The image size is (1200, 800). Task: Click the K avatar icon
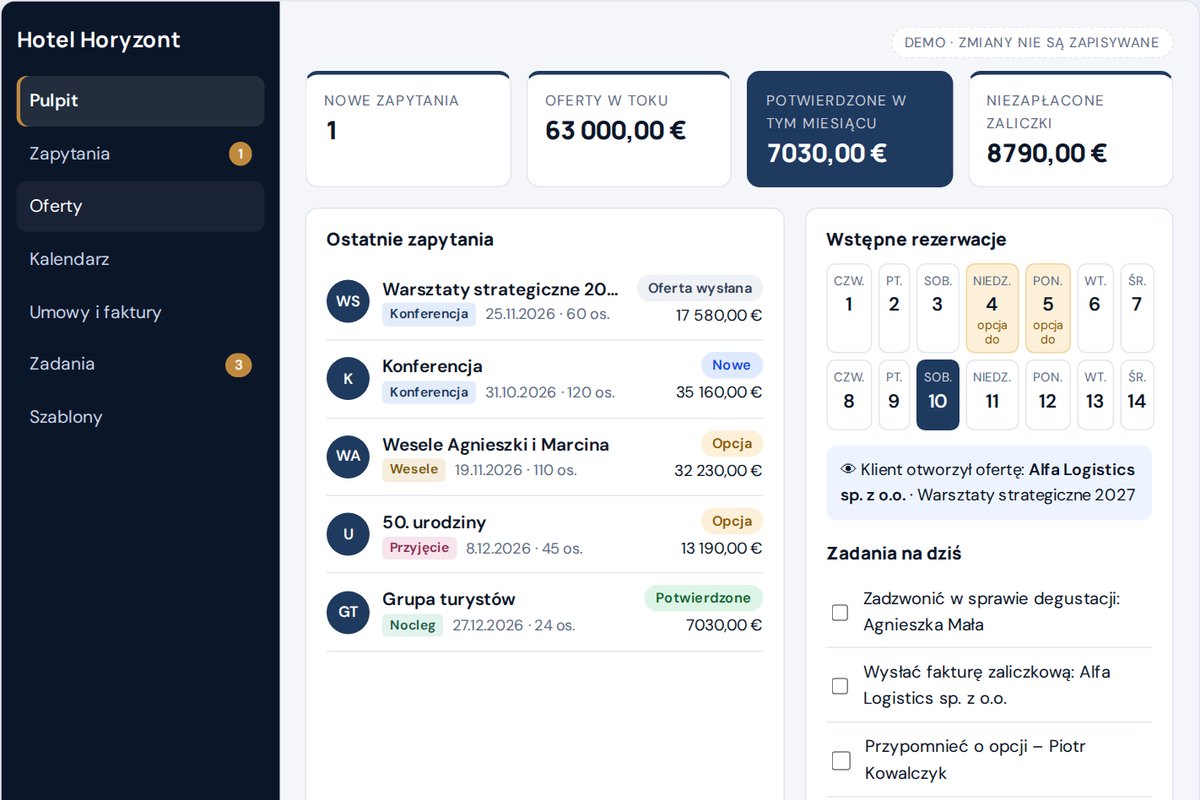click(348, 379)
